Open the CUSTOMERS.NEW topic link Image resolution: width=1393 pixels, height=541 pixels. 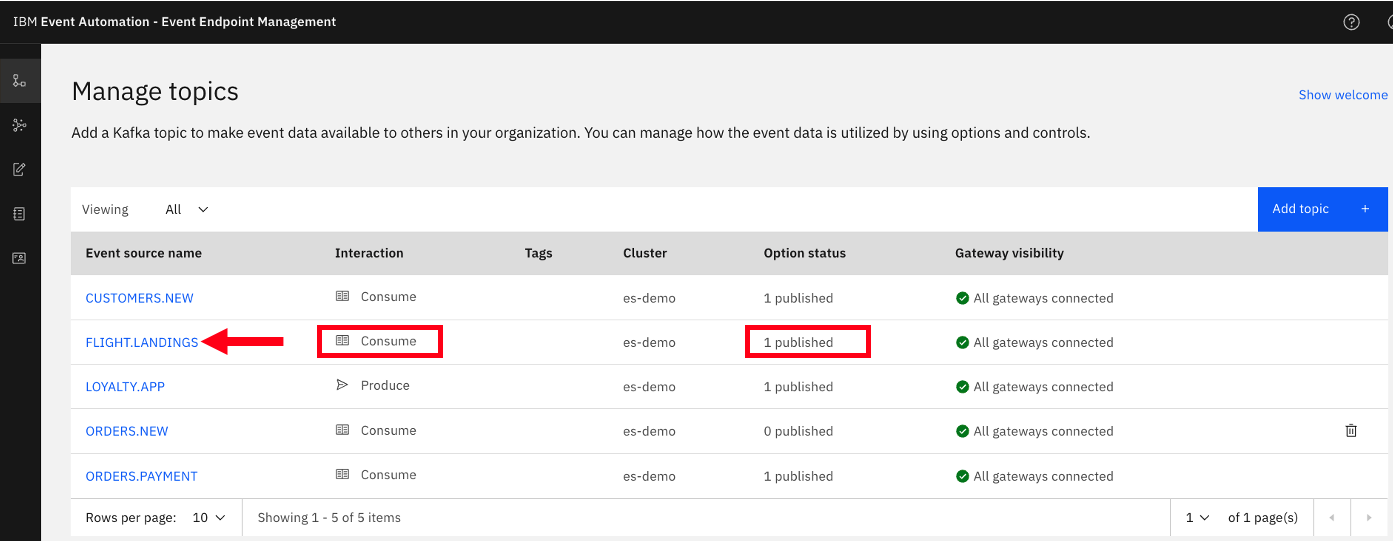pyautogui.click(x=139, y=298)
